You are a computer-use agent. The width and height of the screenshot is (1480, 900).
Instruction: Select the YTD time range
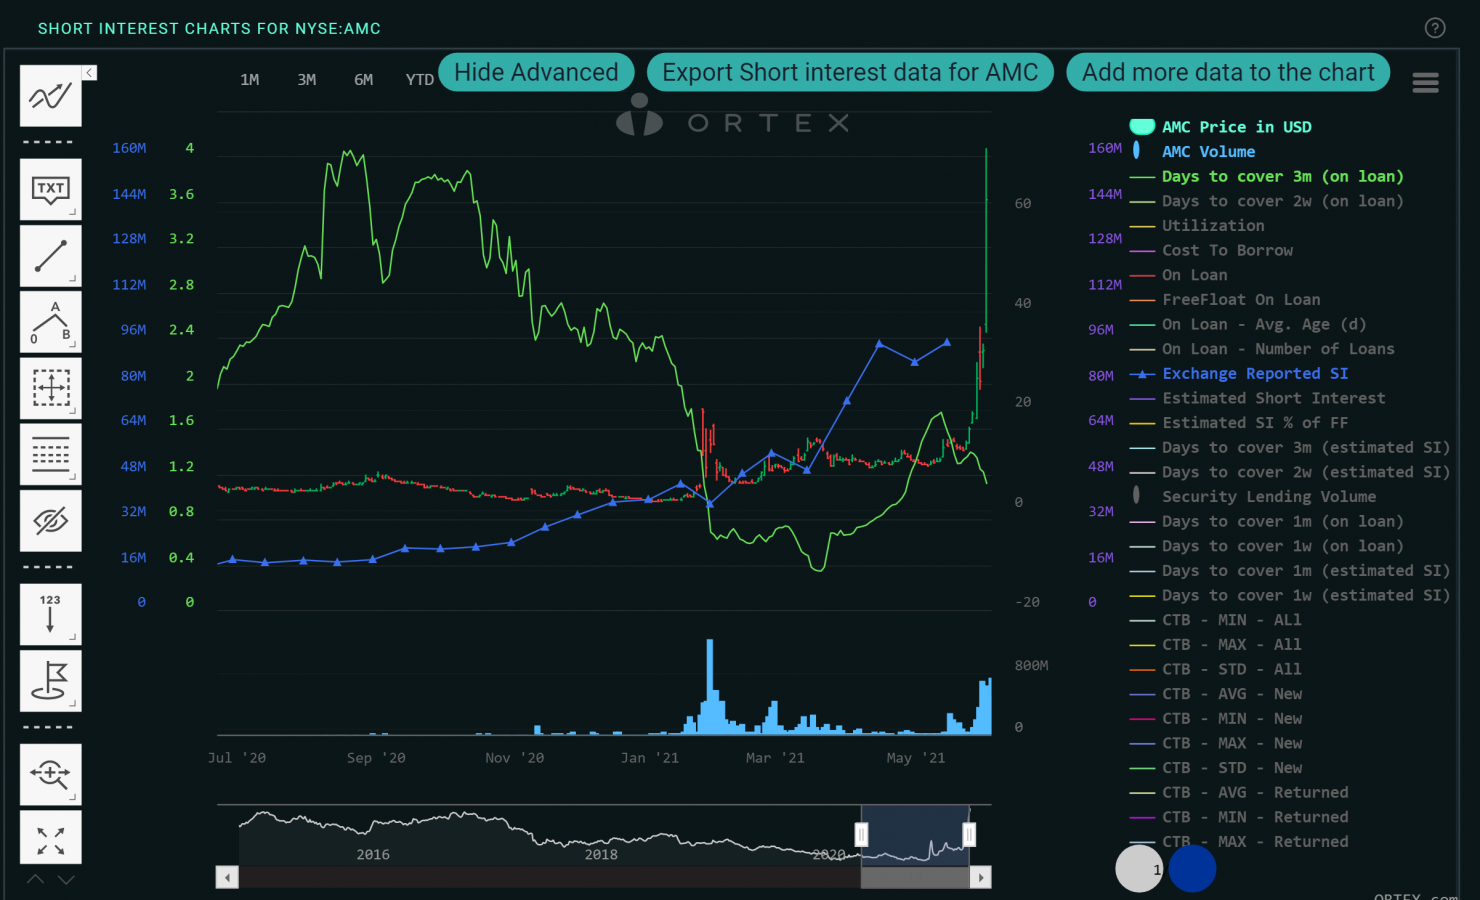[420, 79]
